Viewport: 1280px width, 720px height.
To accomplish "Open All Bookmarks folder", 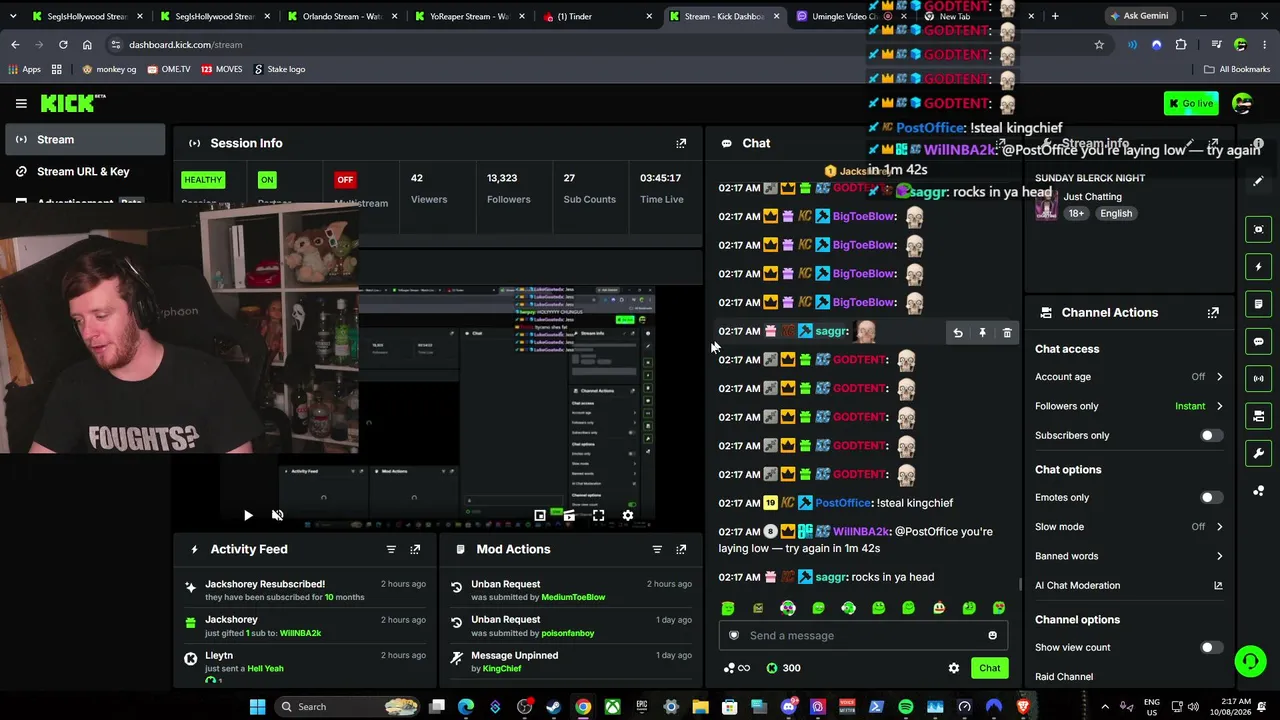I will coord(1237,69).
